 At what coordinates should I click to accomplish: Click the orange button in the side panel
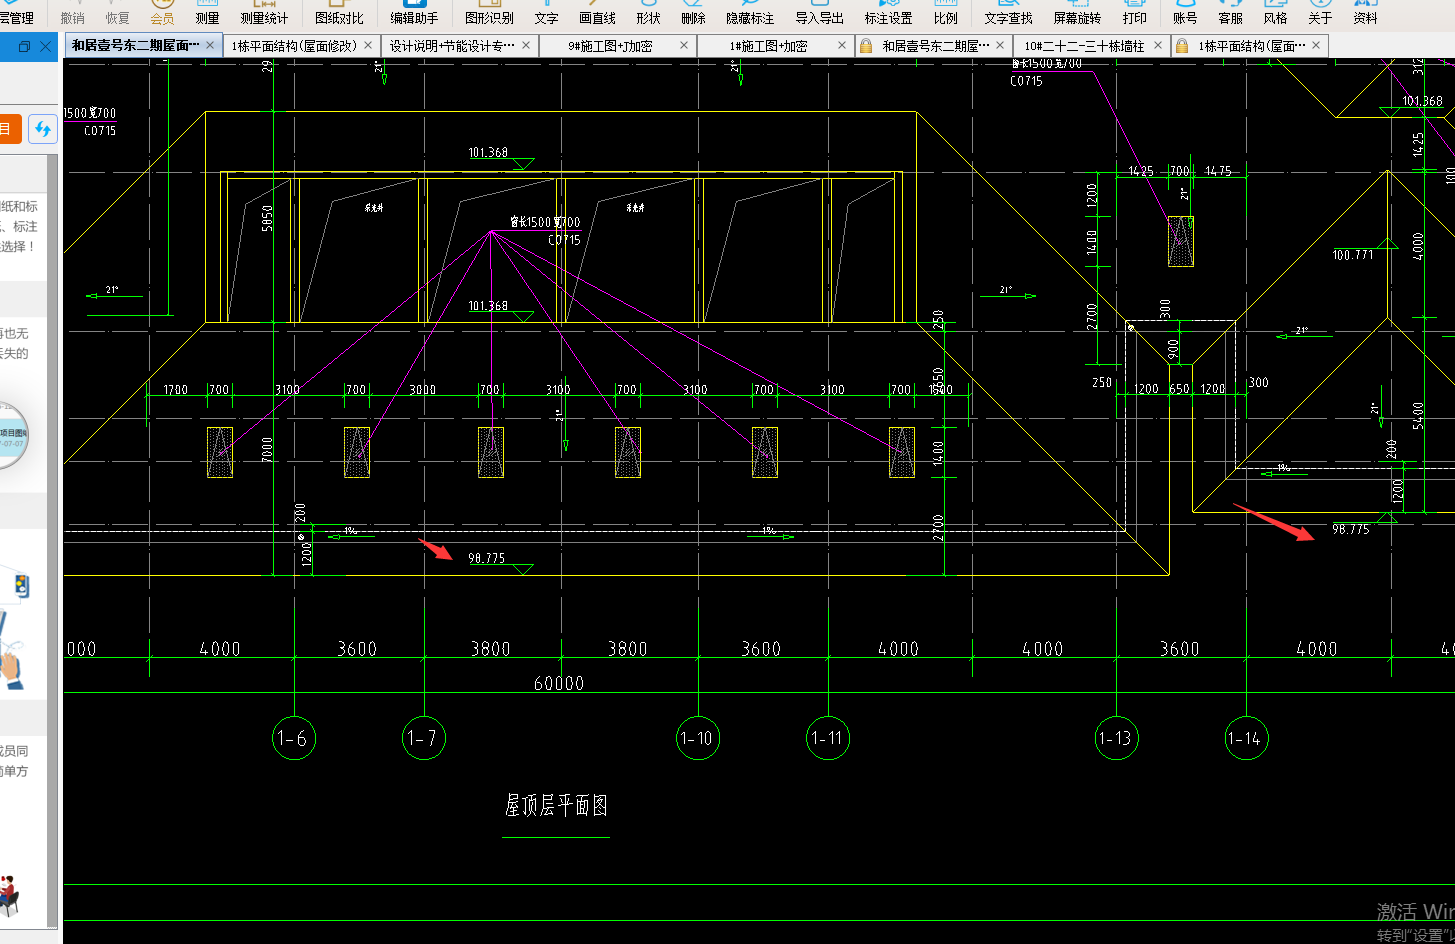click(10, 129)
